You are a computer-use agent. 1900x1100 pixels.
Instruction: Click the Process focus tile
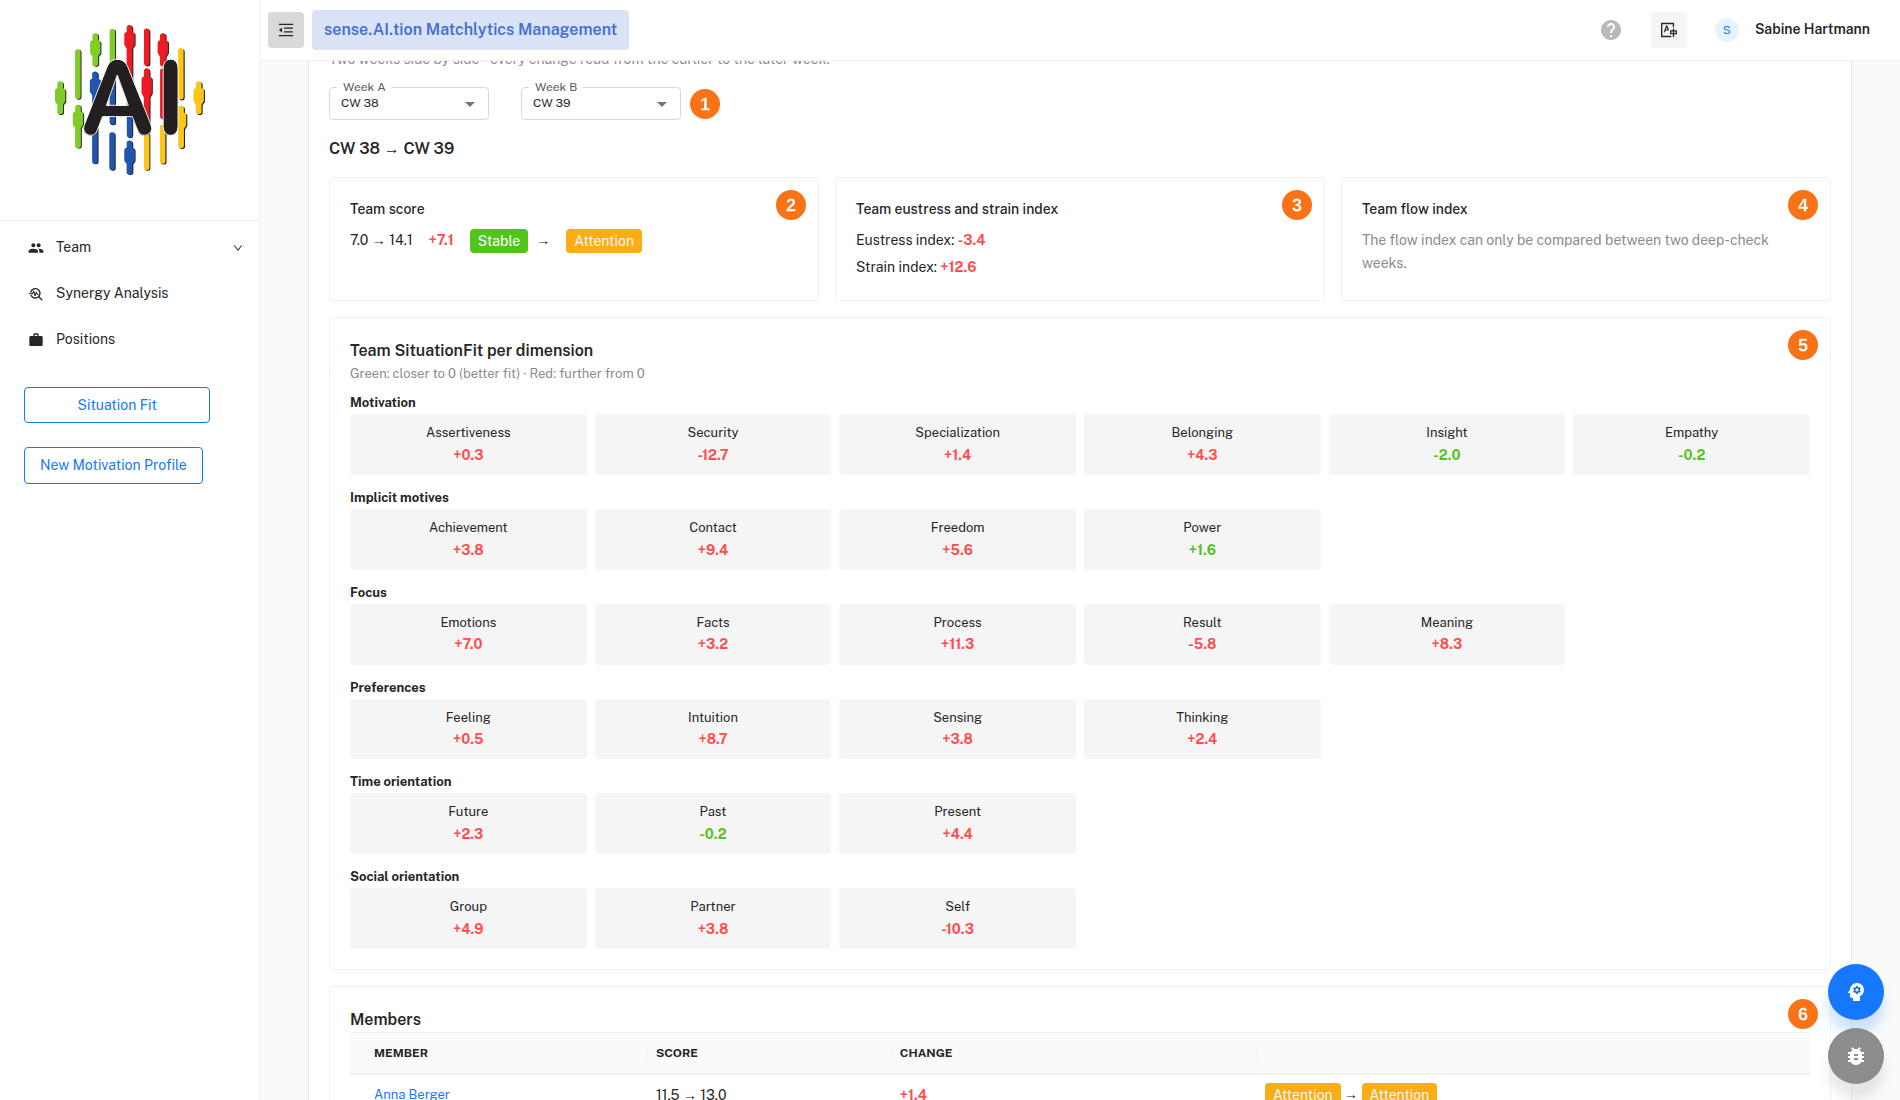coord(957,634)
